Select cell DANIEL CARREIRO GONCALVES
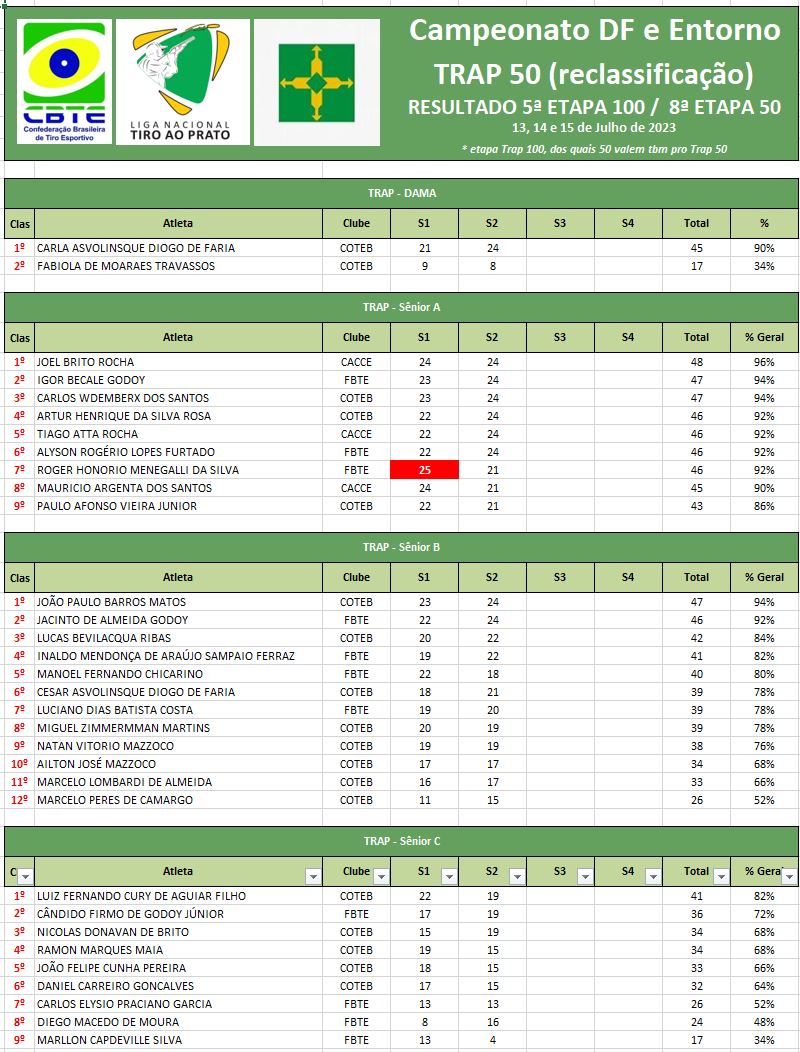The width and height of the screenshot is (800, 1052). (x=179, y=986)
